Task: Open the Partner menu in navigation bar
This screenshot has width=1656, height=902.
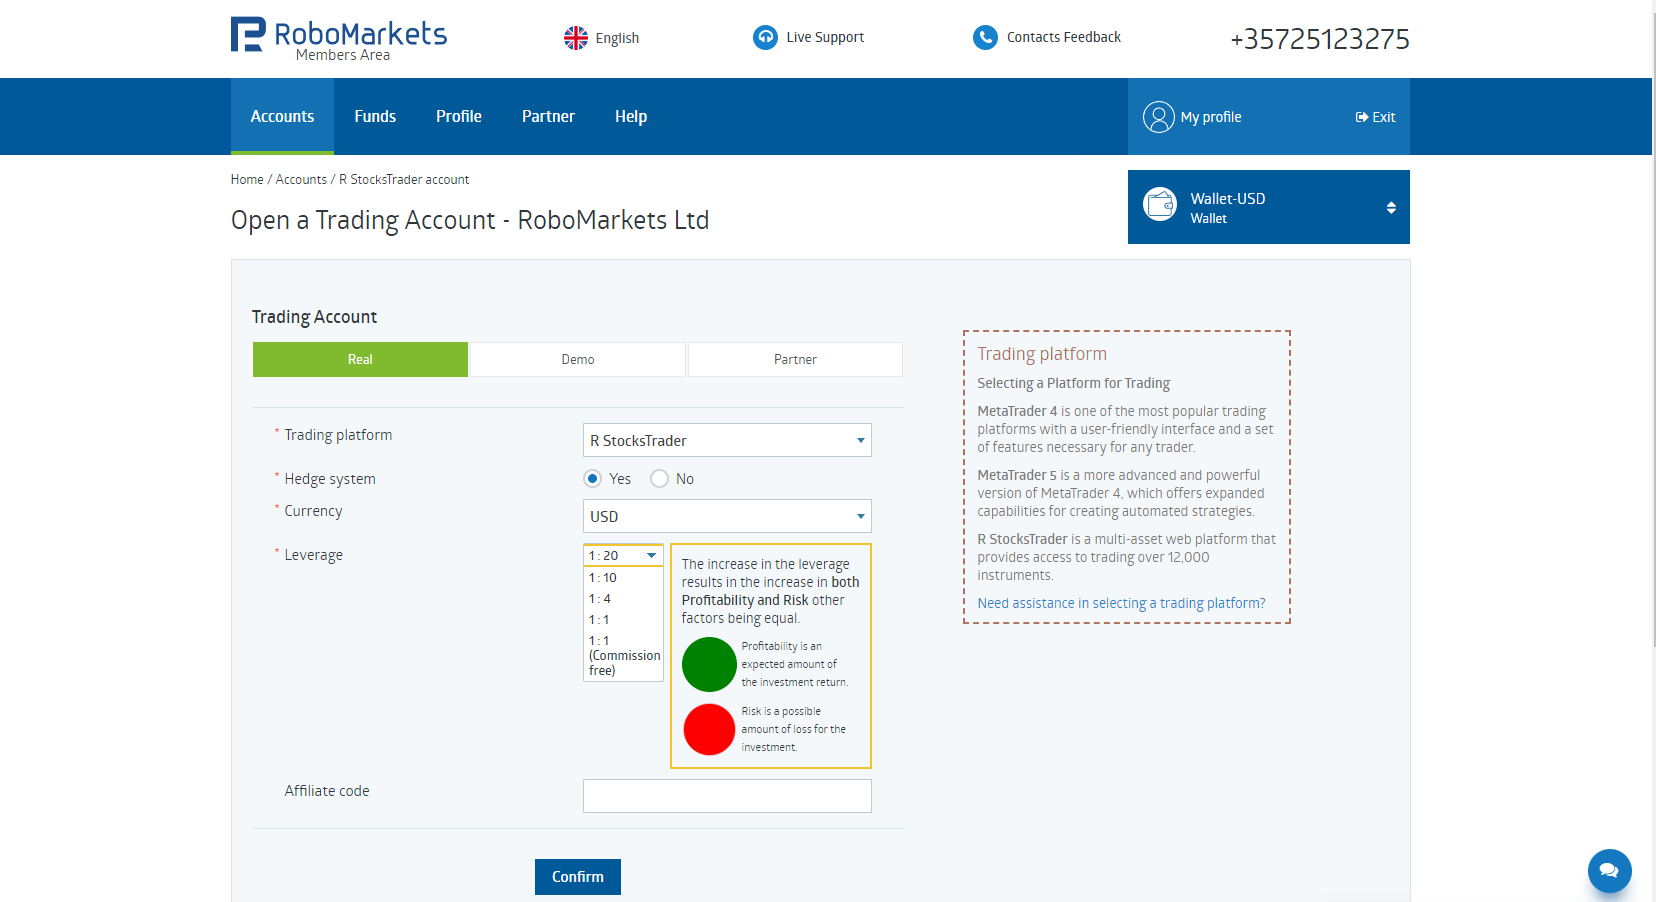Action: click(548, 116)
